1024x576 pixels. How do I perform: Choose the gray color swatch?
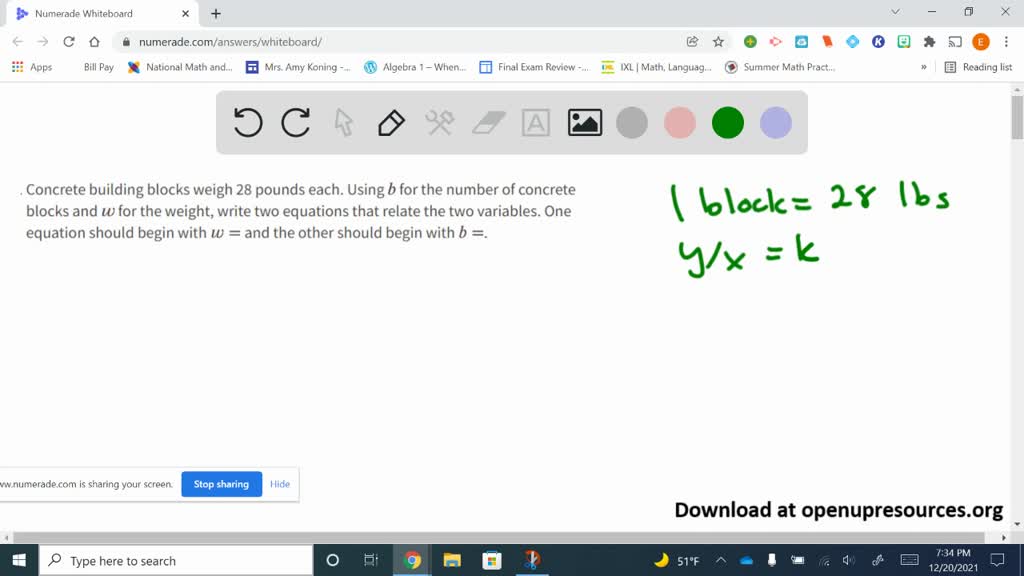(x=632, y=123)
